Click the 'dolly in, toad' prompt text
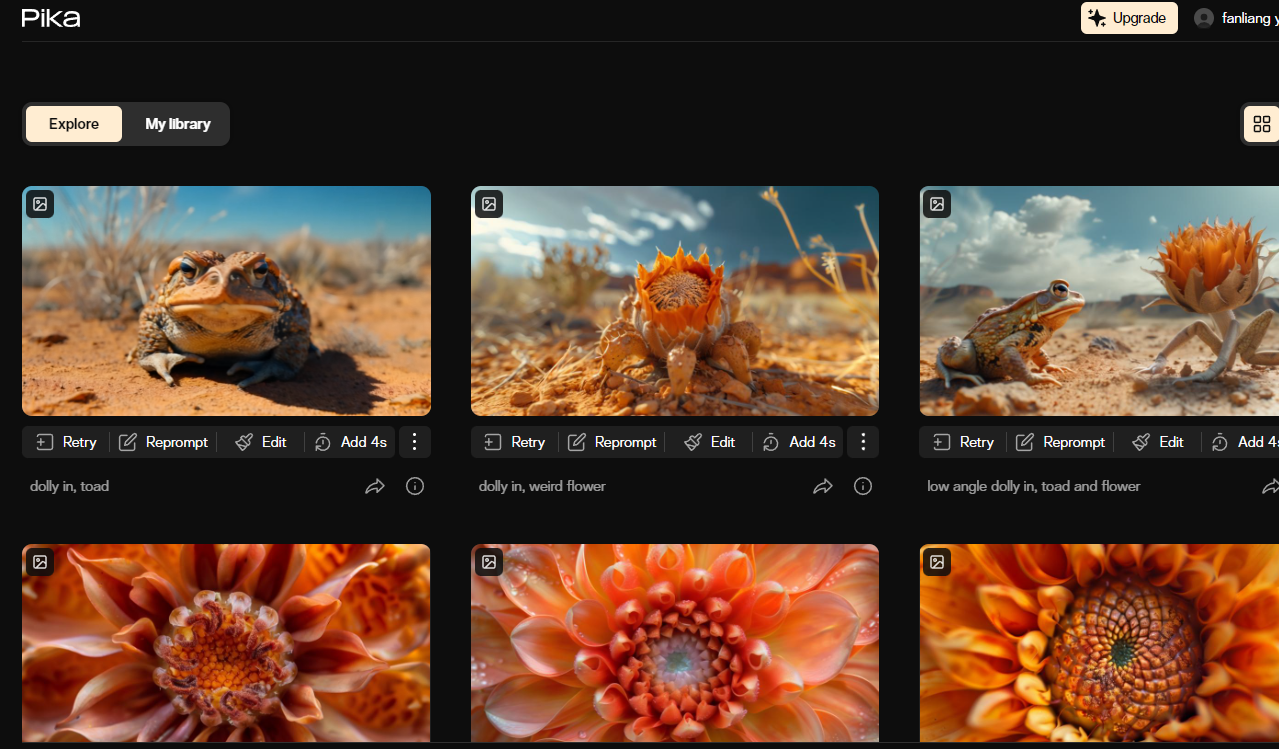Screen dimensions: 1279x749 click(x=70, y=486)
